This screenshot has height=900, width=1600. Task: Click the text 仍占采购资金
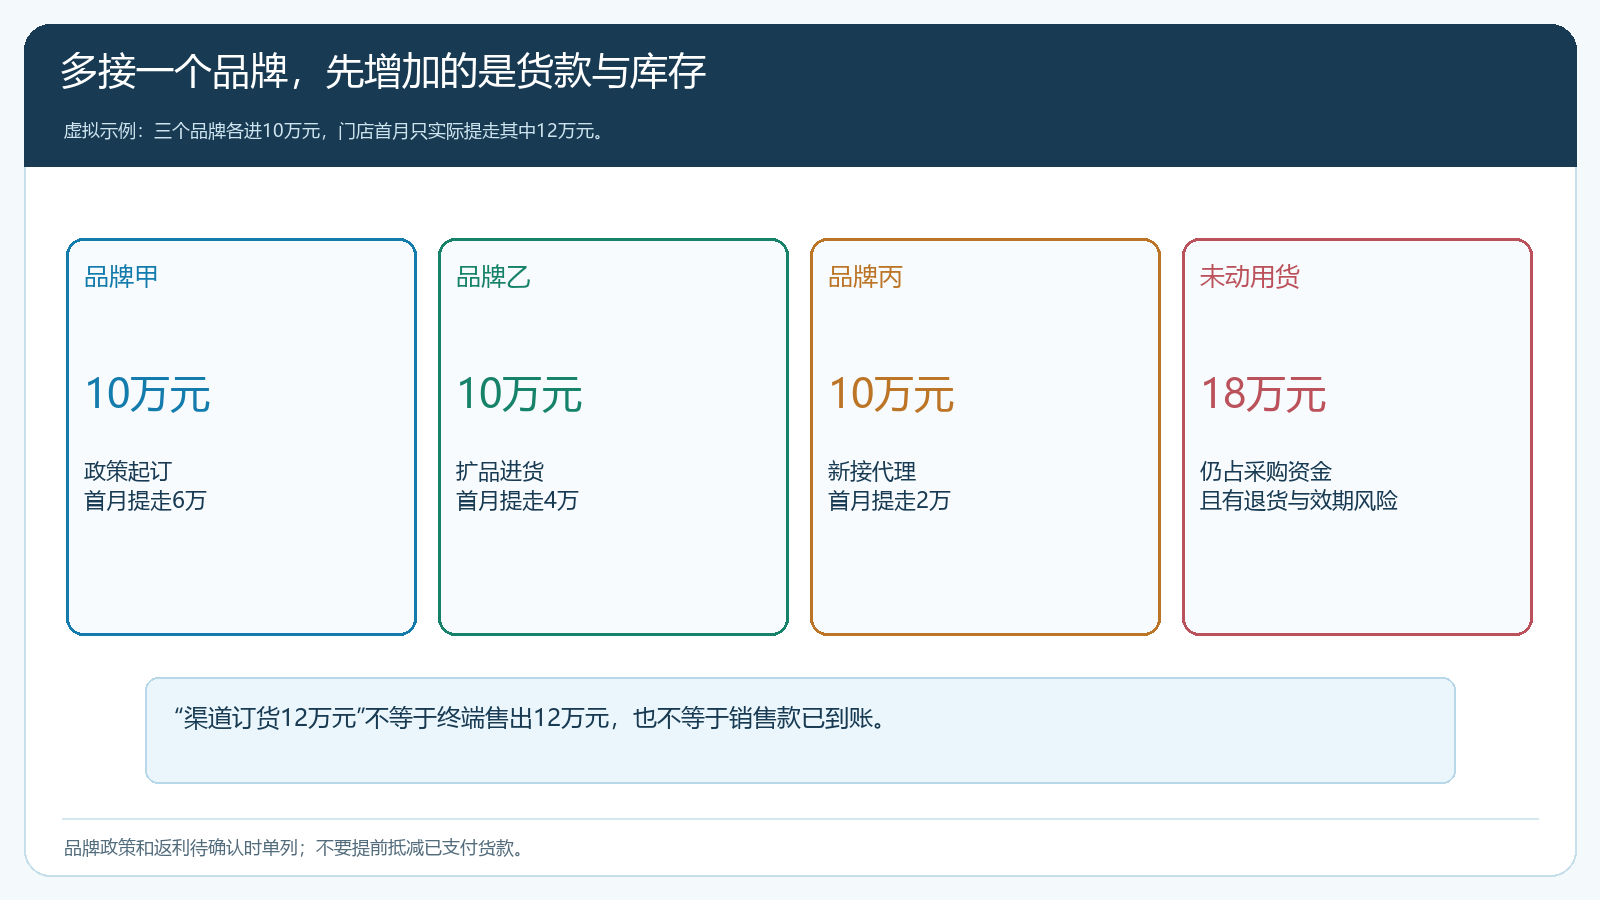pyautogui.click(x=1266, y=471)
